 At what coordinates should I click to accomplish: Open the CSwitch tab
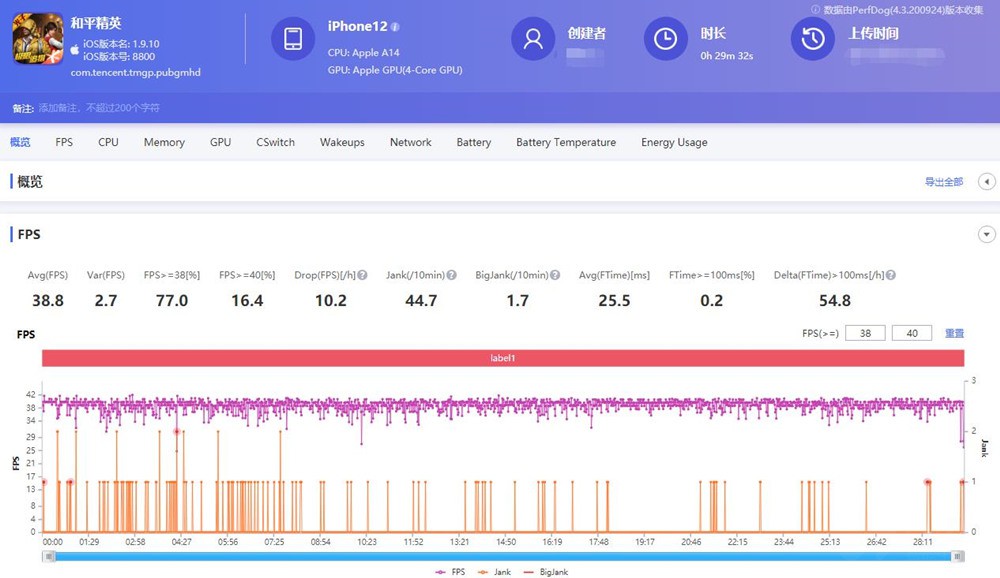coord(276,142)
